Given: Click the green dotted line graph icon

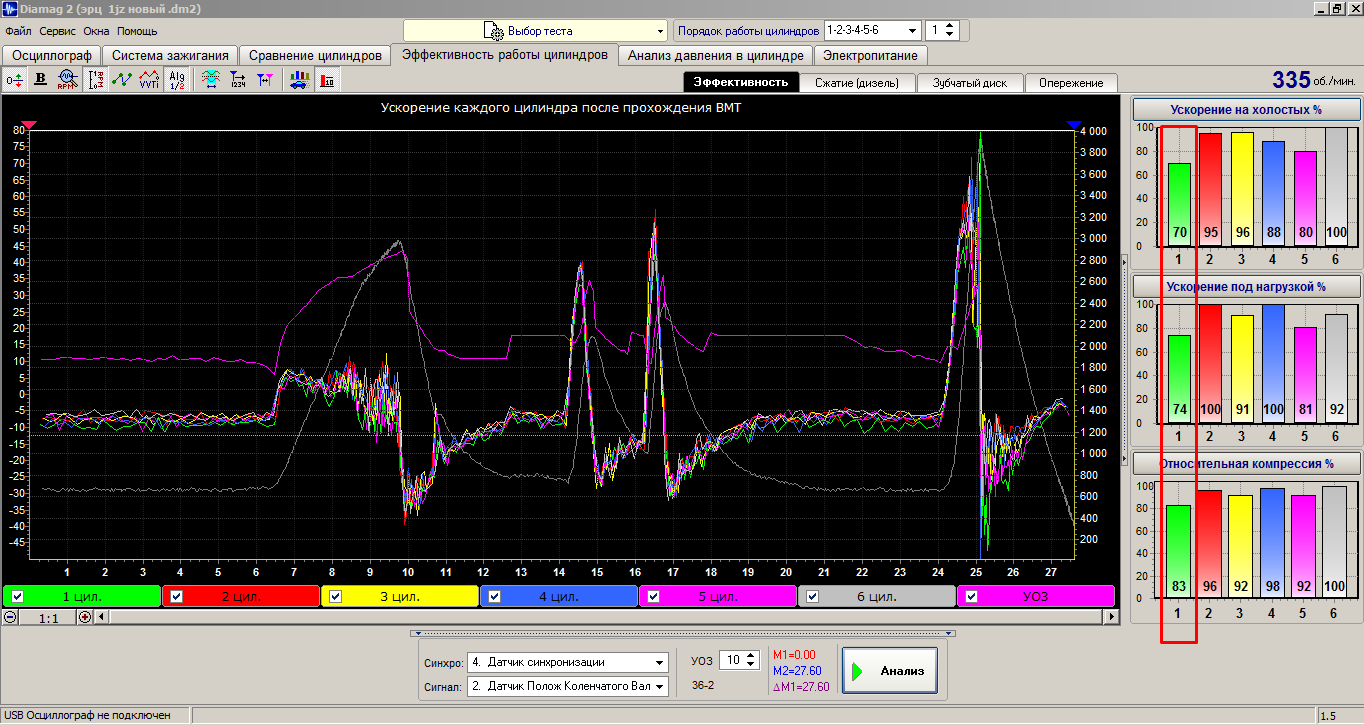Looking at the screenshot, I should (x=123, y=80).
